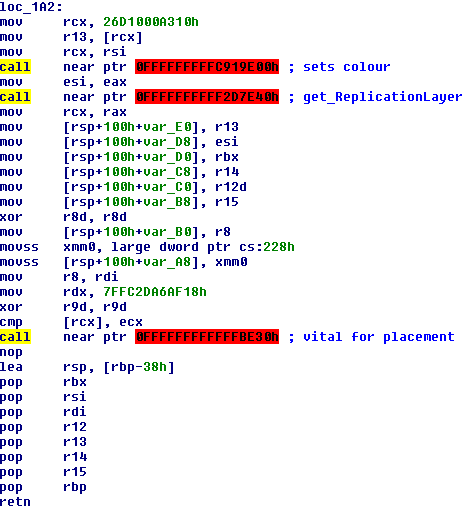Click the constant 7FFC2DA6AF18h
The image size is (465, 510).
155,292
